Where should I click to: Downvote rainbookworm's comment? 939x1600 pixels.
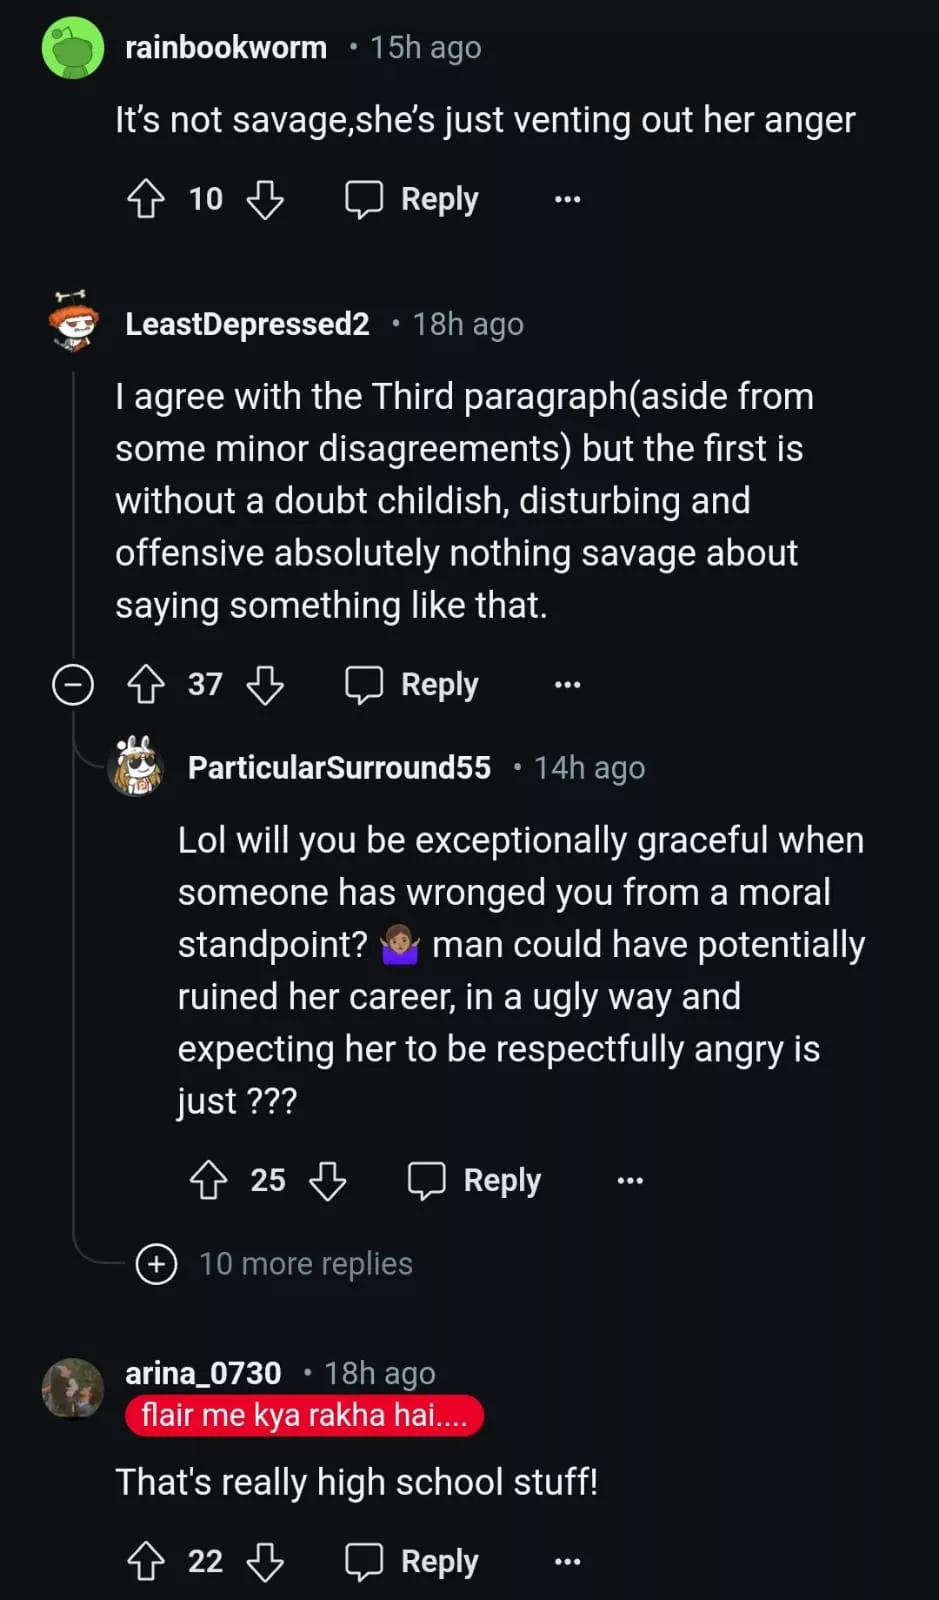point(265,199)
